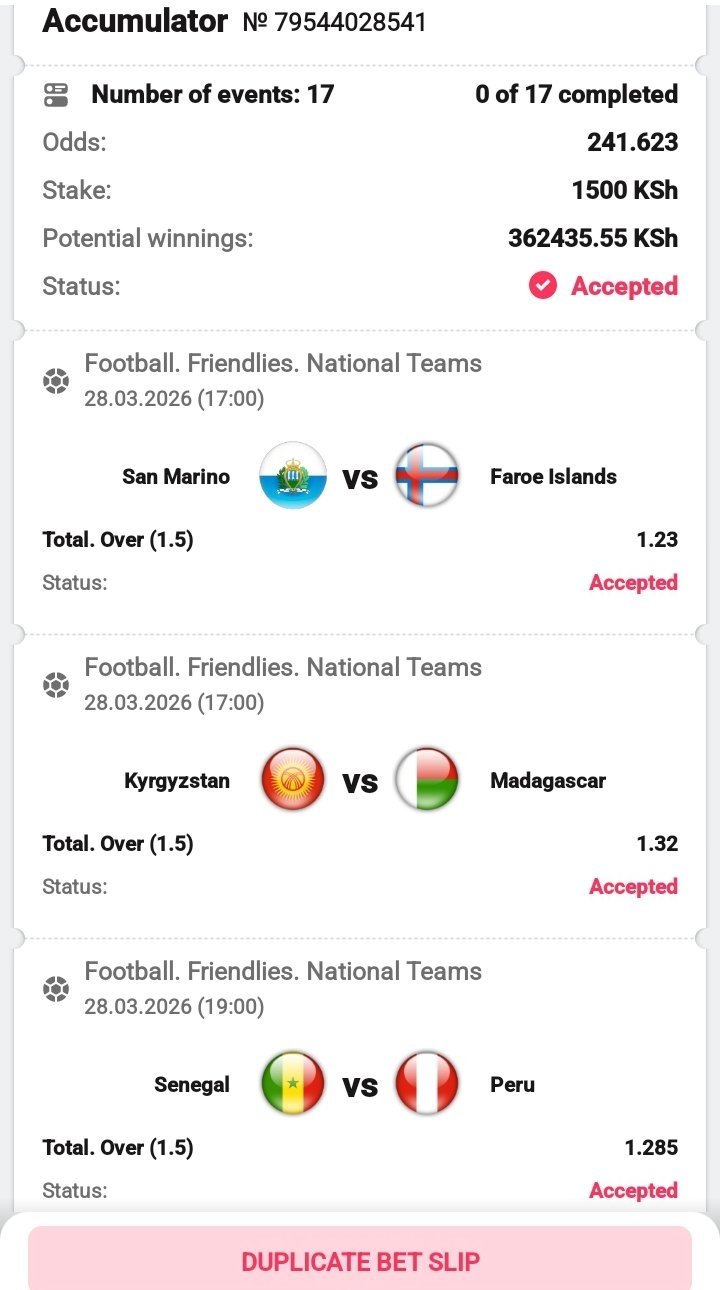Click the Peru team name
The width and height of the screenshot is (720, 1290).
[512, 1085]
